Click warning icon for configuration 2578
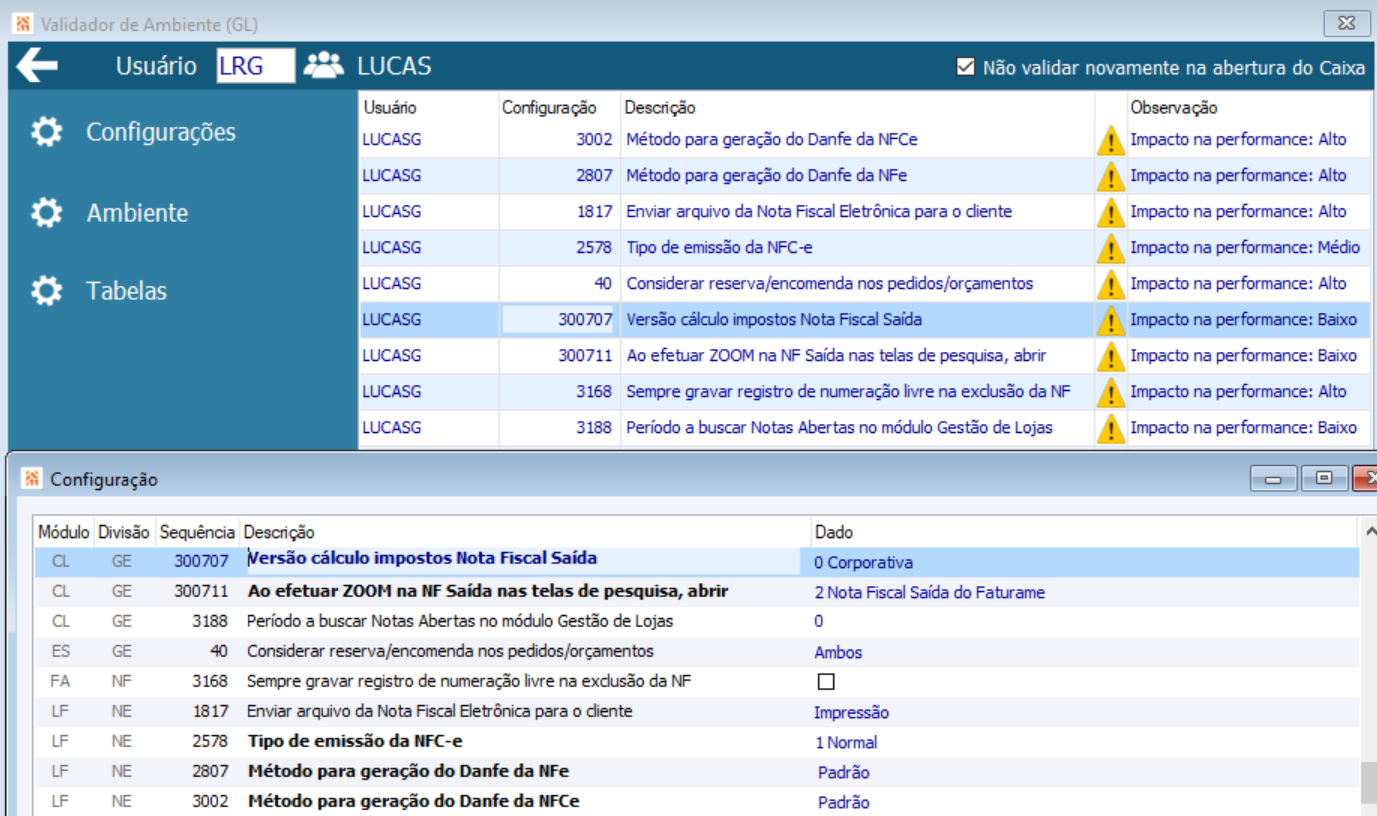The width and height of the screenshot is (1377, 816). pos(1110,249)
